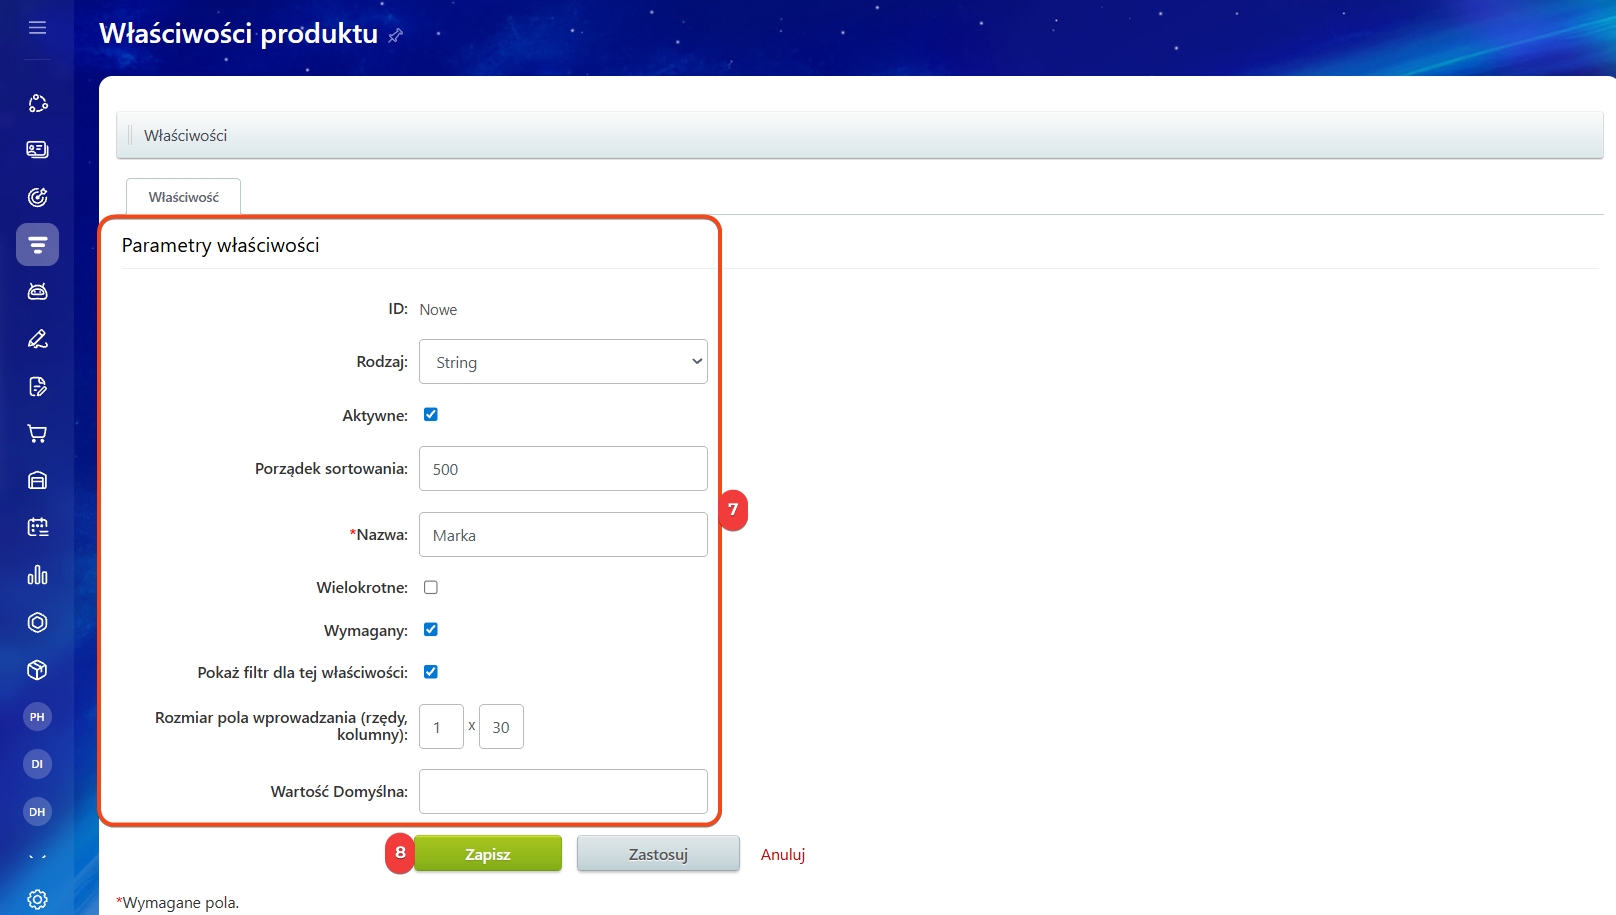The image size is (1616, 915).
Task: Open the contact card icon in sidebar
Action: (37, 150)
